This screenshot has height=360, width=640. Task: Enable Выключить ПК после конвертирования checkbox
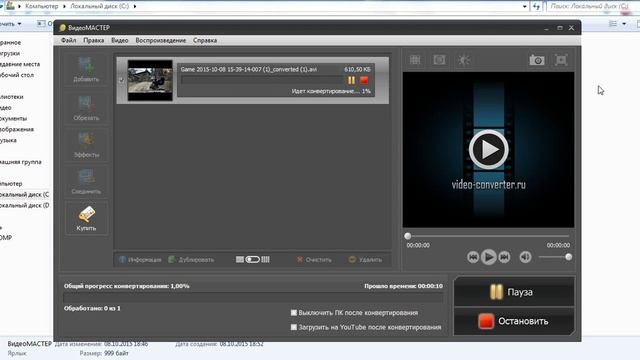click(x=293, y=313)
